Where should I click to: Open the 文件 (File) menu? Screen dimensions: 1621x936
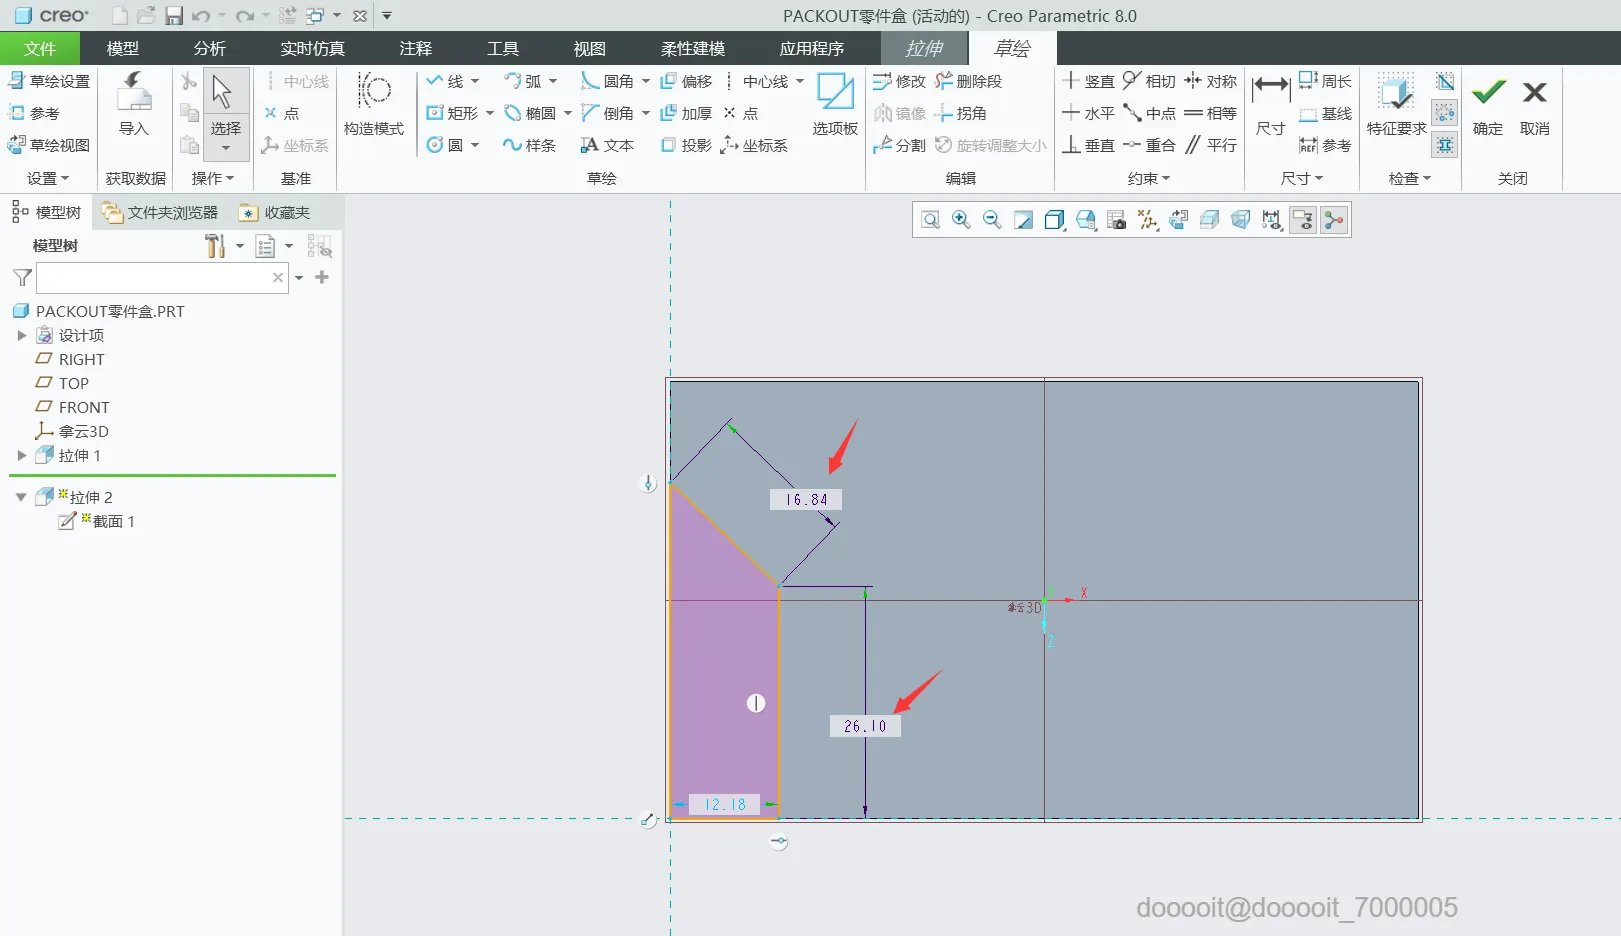(x=40, y=48)
